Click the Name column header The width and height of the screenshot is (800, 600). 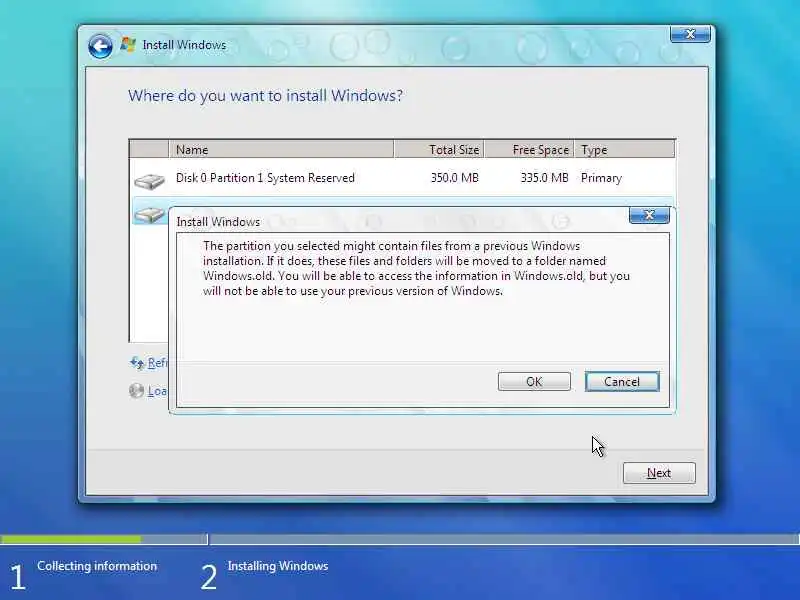click(281, 149)
